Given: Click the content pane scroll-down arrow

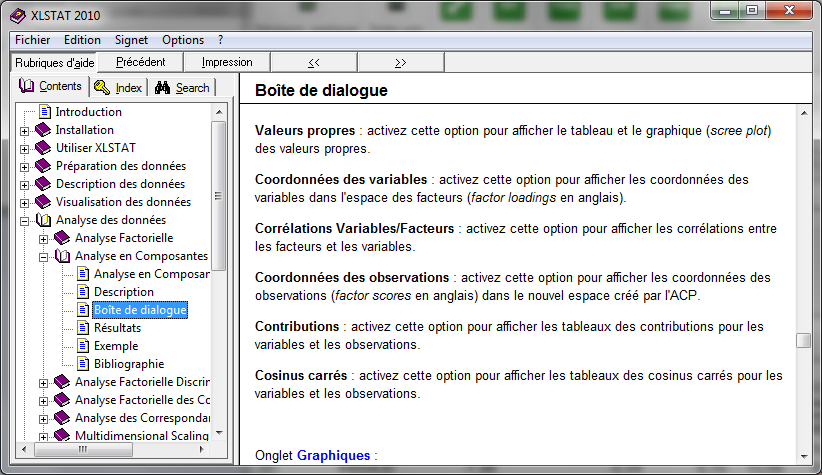Looking at the screenshot, I should pos(804,457).
